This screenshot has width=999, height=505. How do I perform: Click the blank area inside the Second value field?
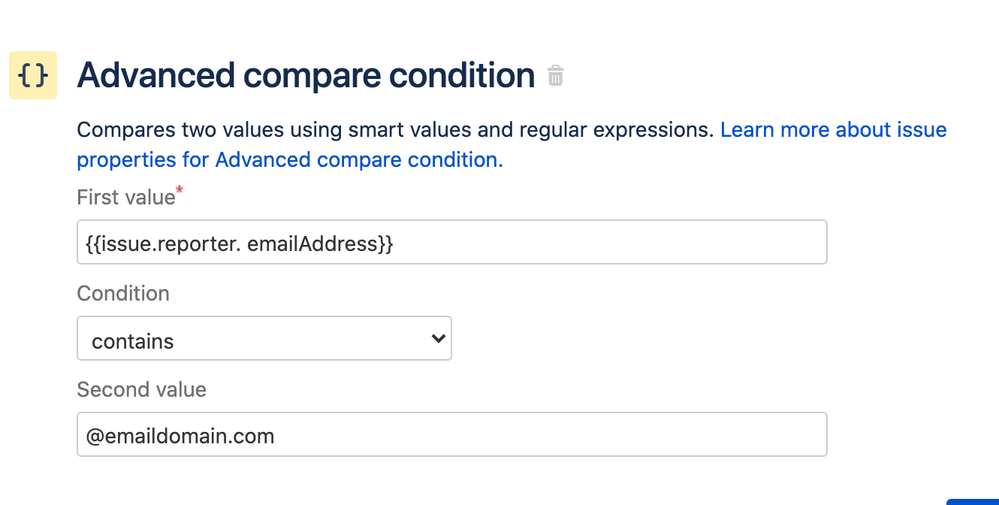pos(548,434)
